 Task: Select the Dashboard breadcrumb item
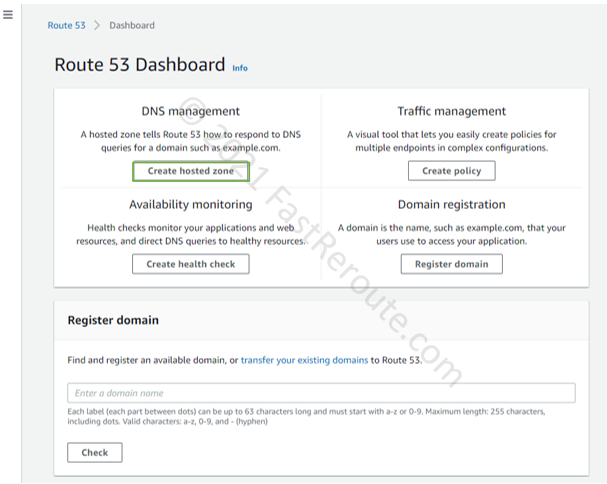point(132,26)
